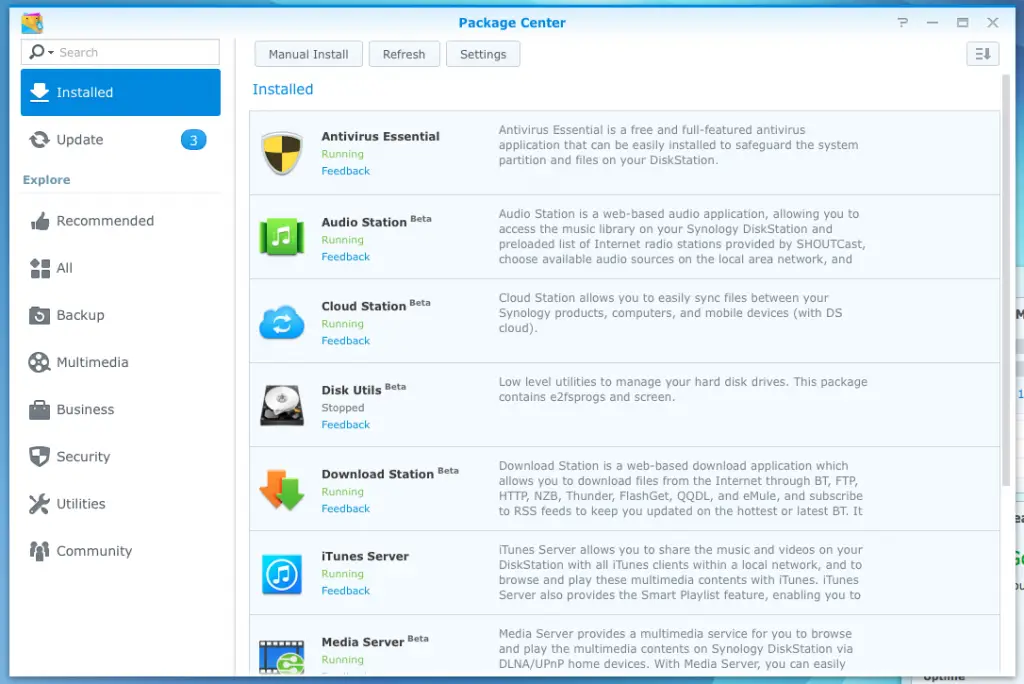Click the Manual Install button
This screenshot has width=1024, height=684.
308,54
